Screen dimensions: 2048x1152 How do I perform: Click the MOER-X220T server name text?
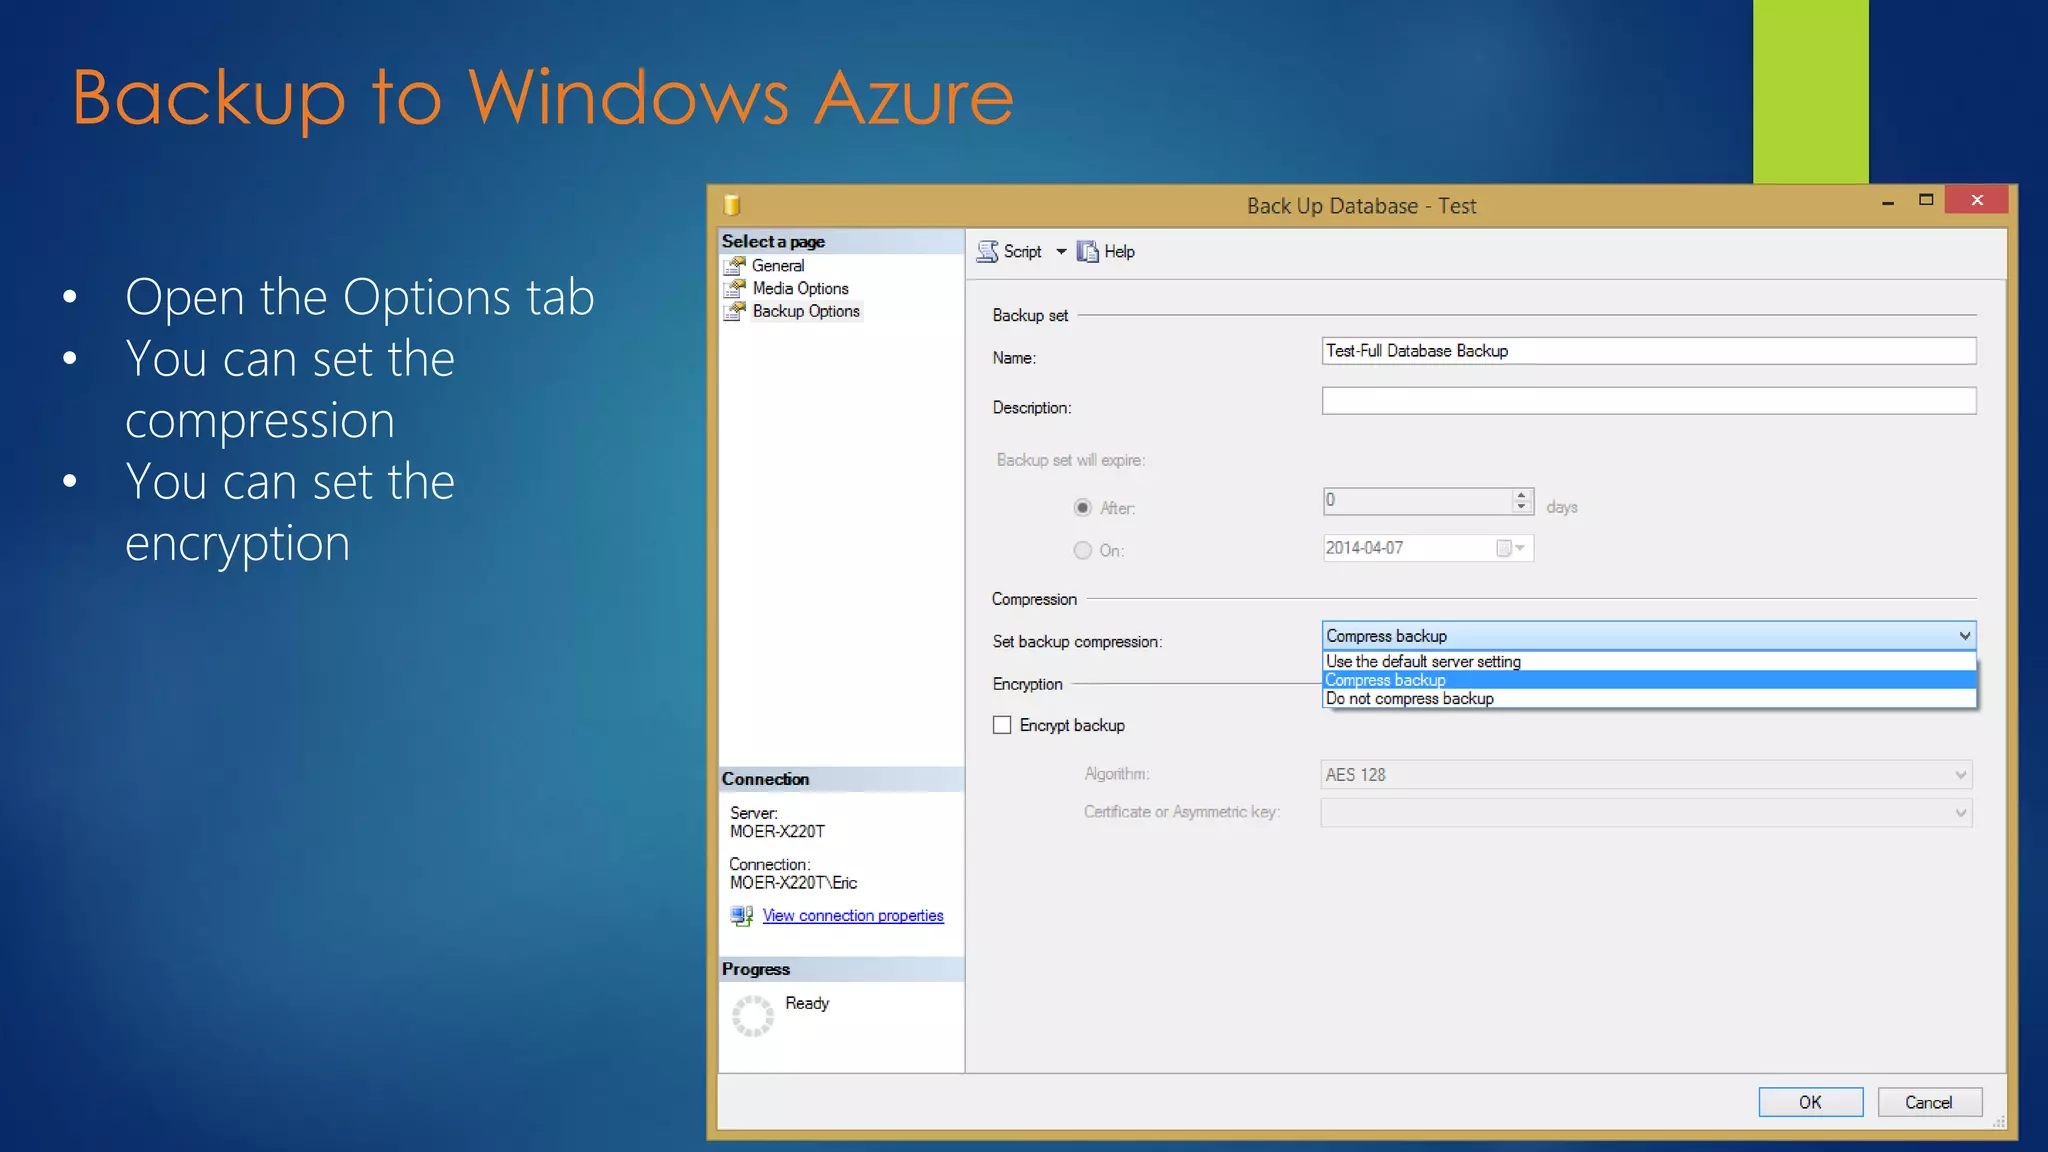(x=777, y=832)
